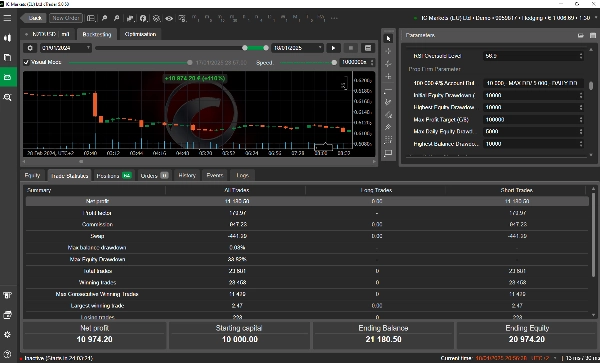
Task: Adjust the Max Daily Equity Drawdown stepper
Action: [x=581, y=132]
